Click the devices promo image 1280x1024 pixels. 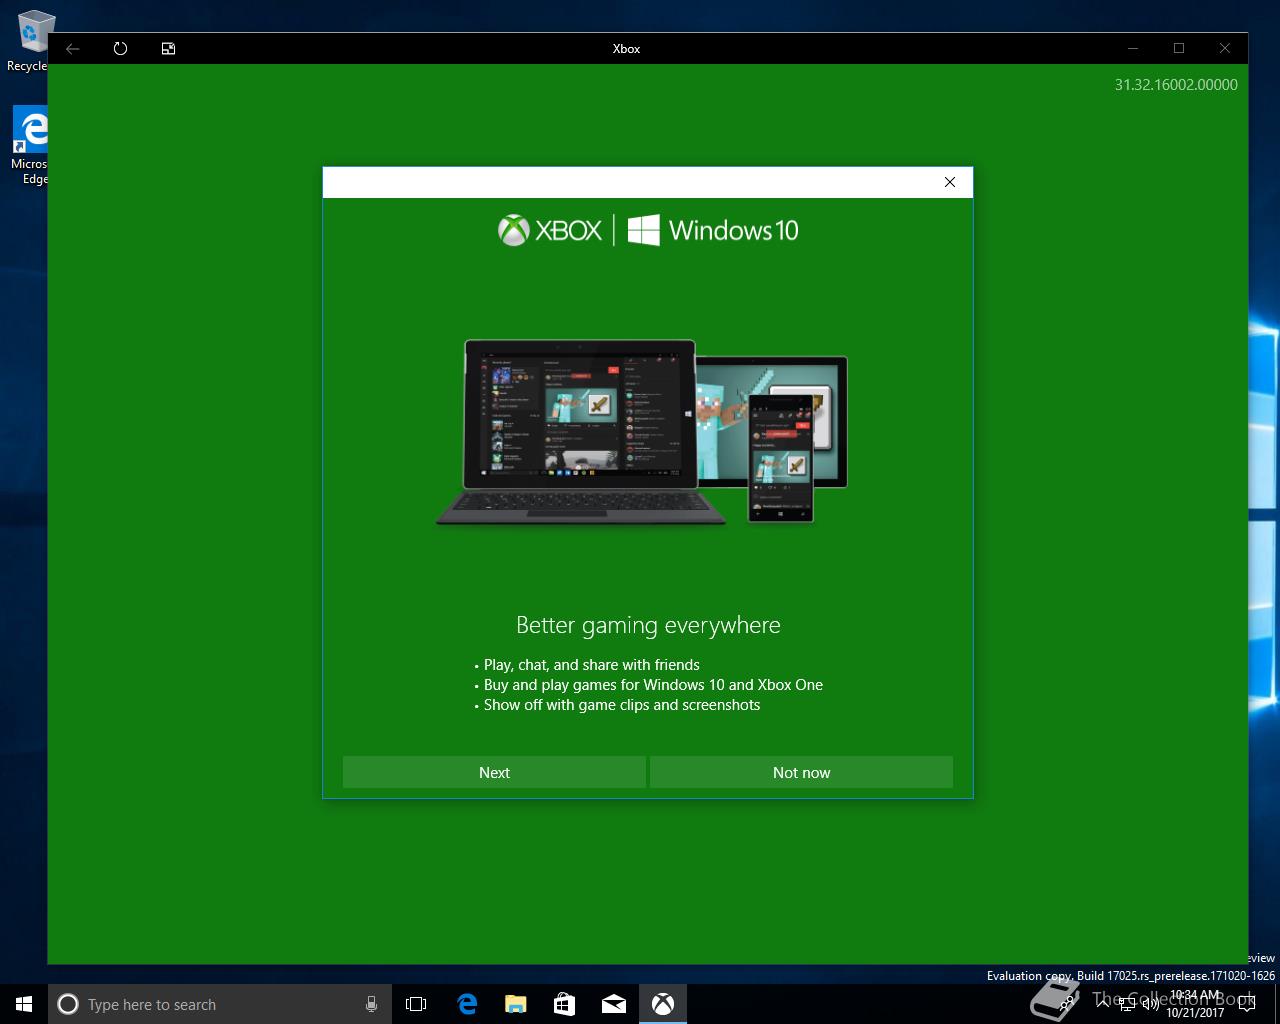[x=642, y=432]
